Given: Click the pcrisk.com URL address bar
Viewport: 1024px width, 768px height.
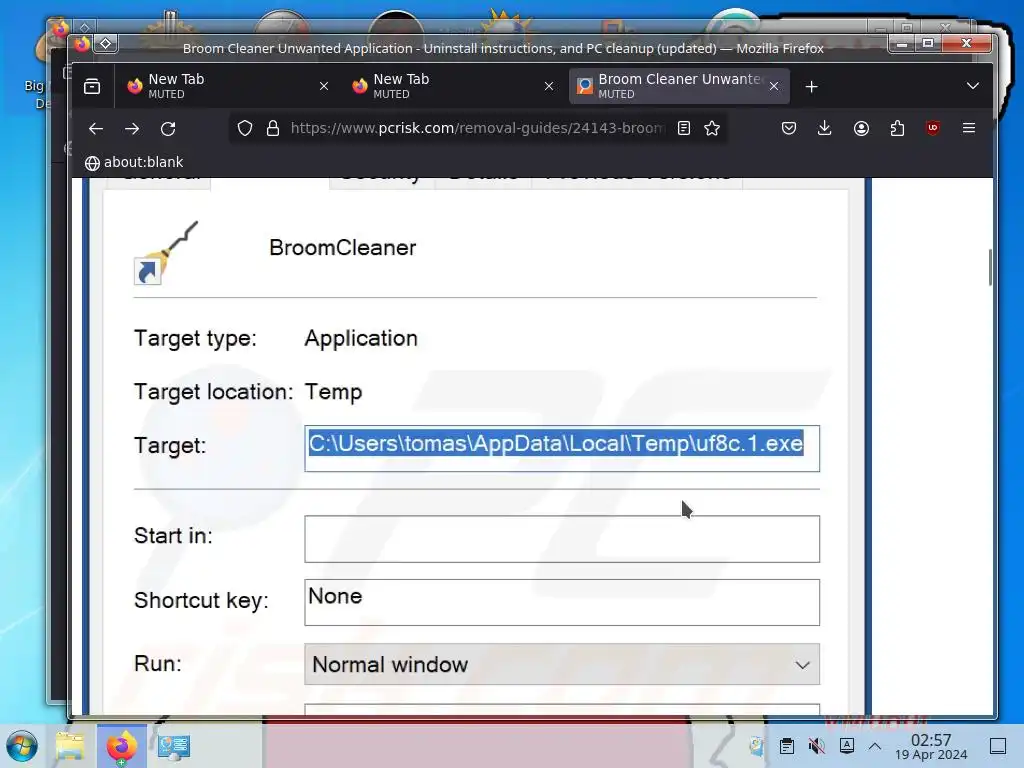Looking at the screenshot, I should [477, 128].
